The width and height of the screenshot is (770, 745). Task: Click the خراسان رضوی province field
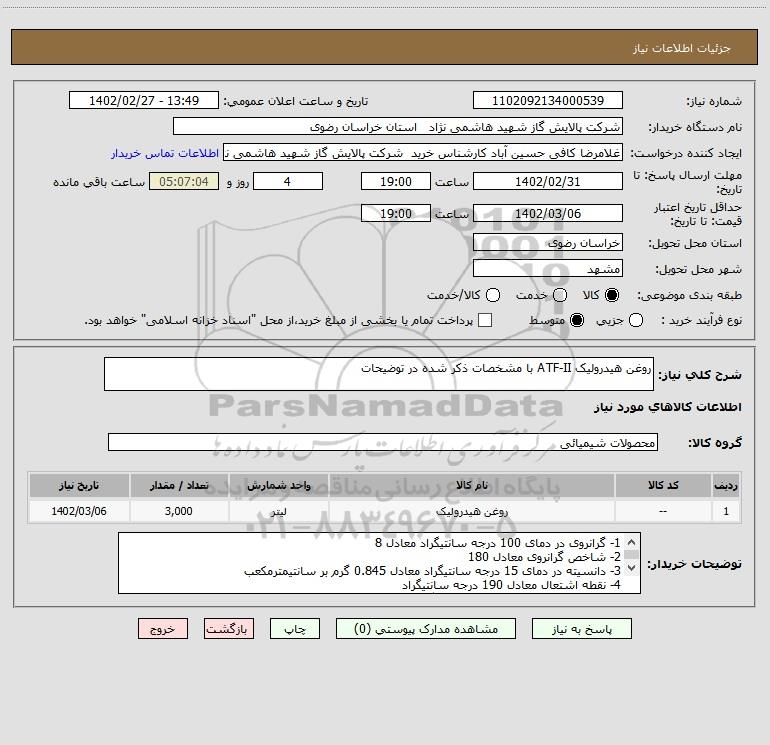[x=548, y=242]
